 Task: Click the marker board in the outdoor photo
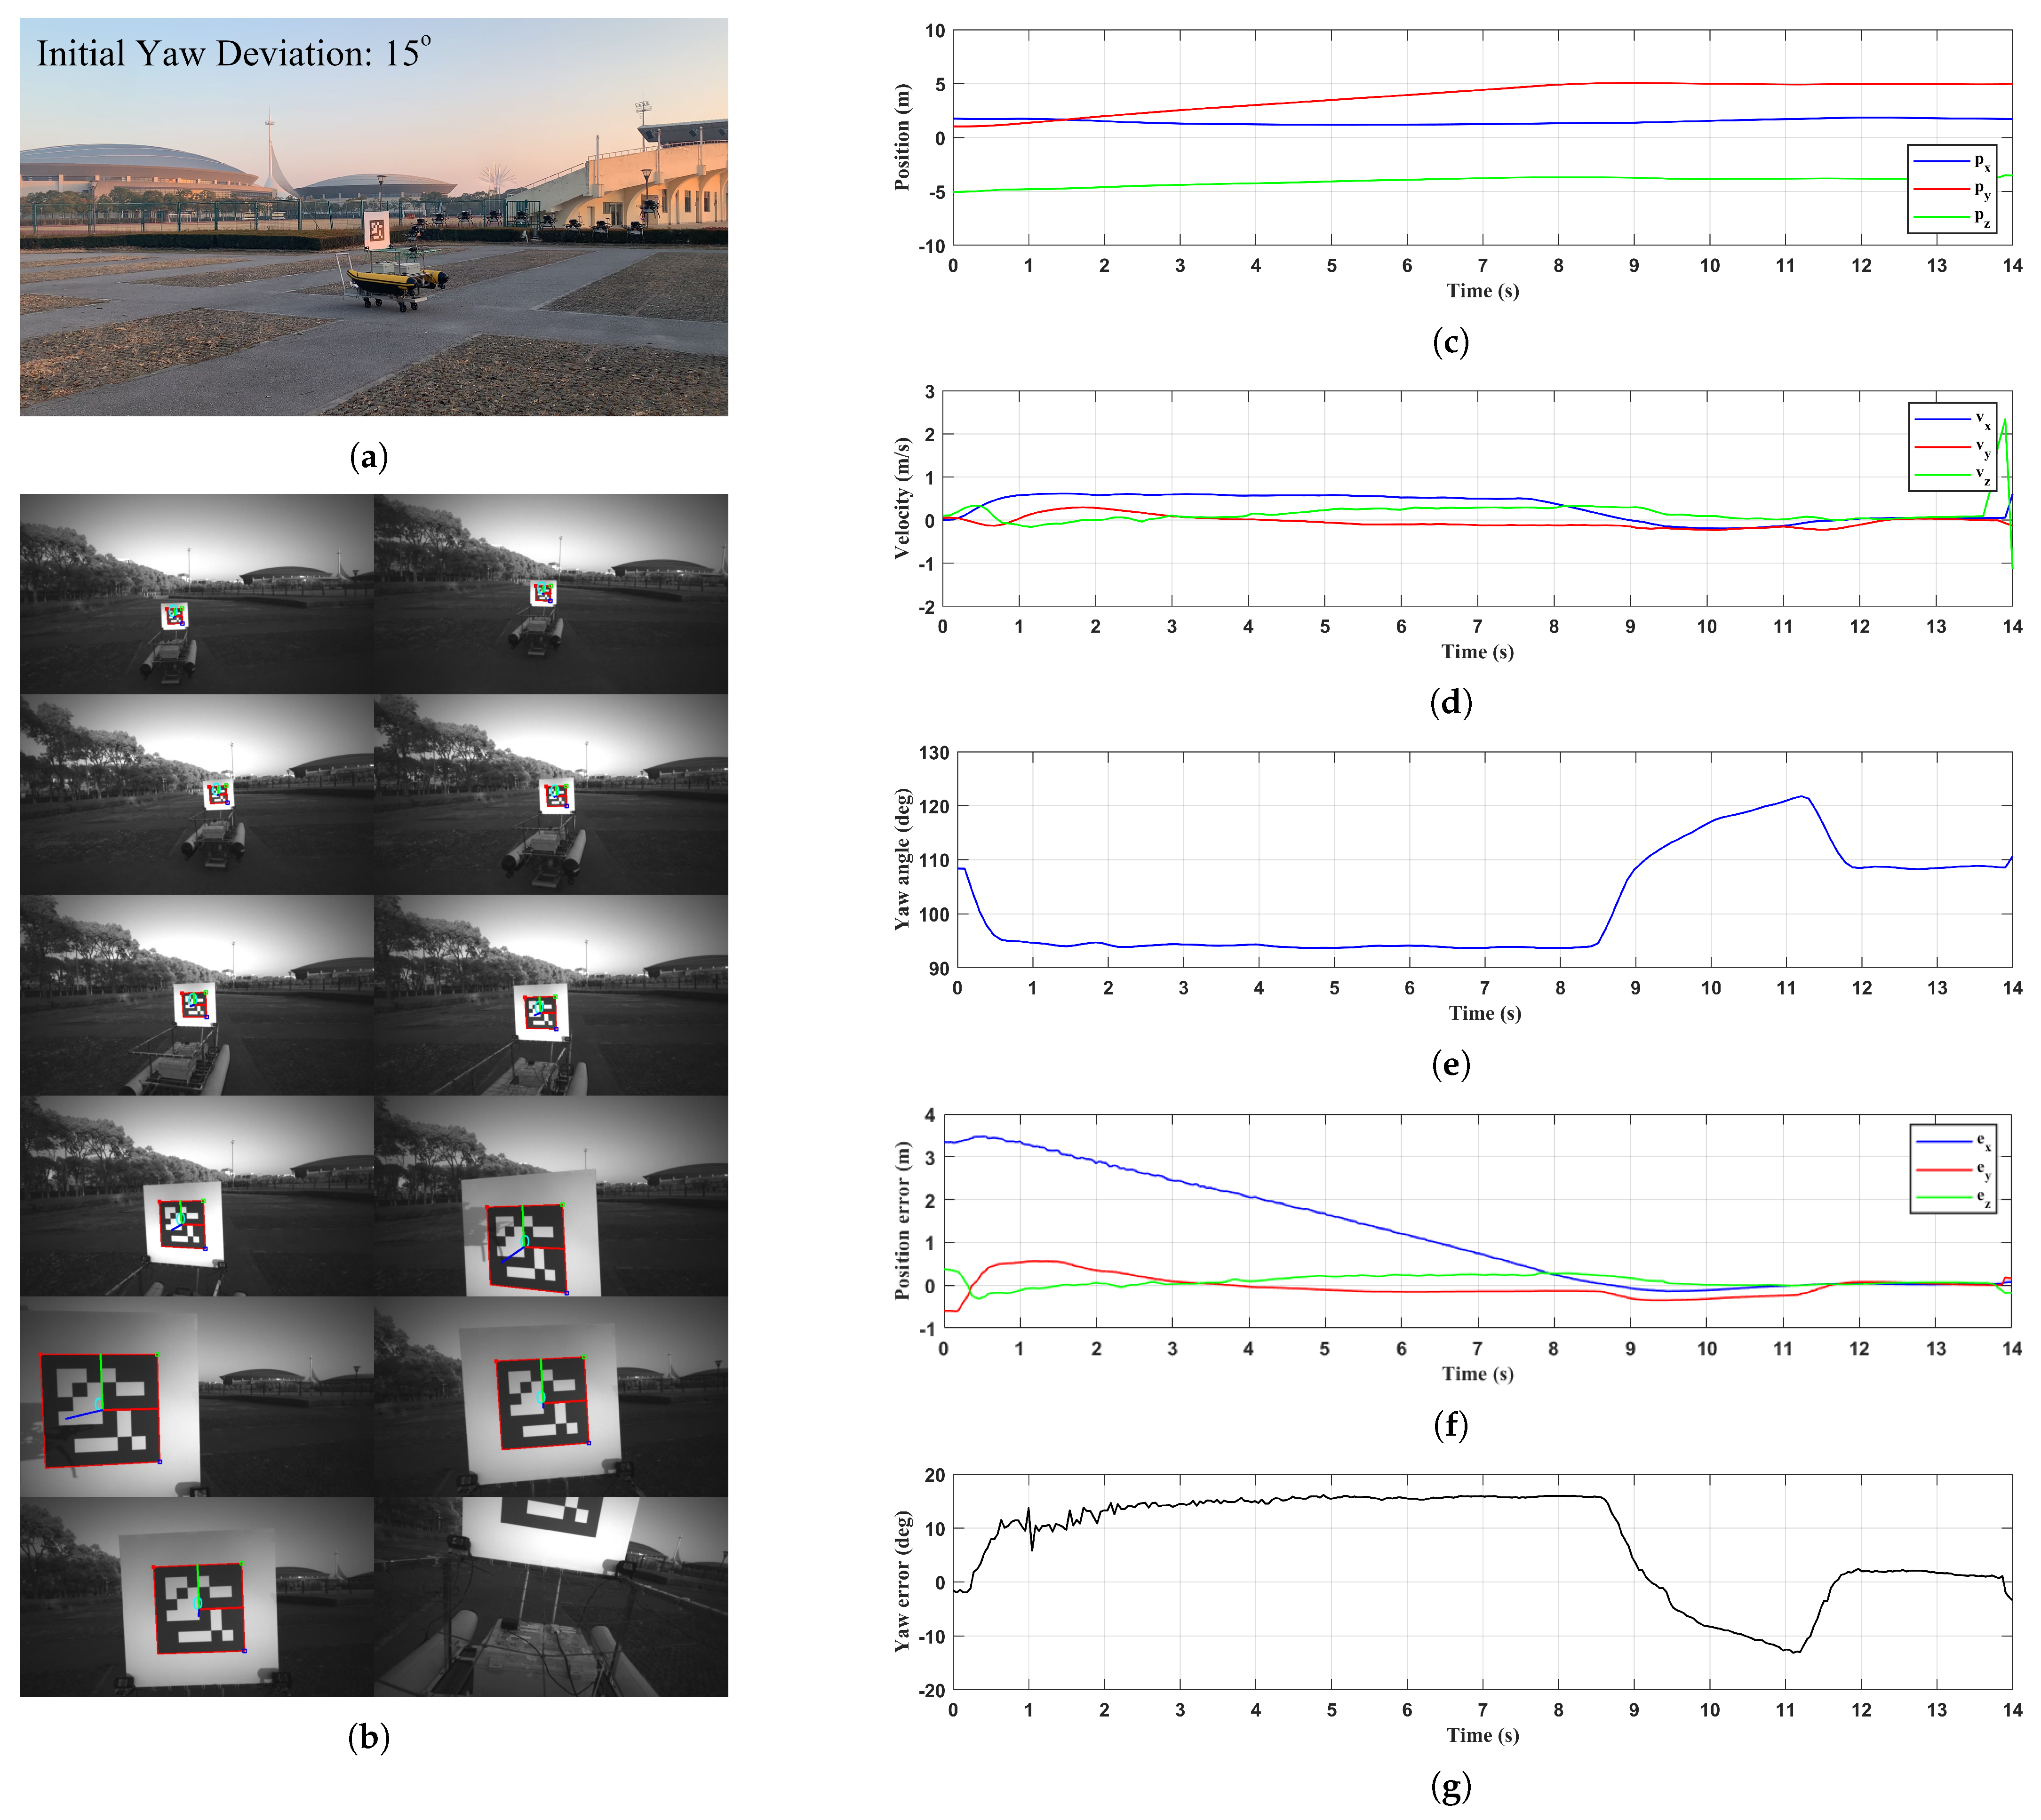pos(377,230)
